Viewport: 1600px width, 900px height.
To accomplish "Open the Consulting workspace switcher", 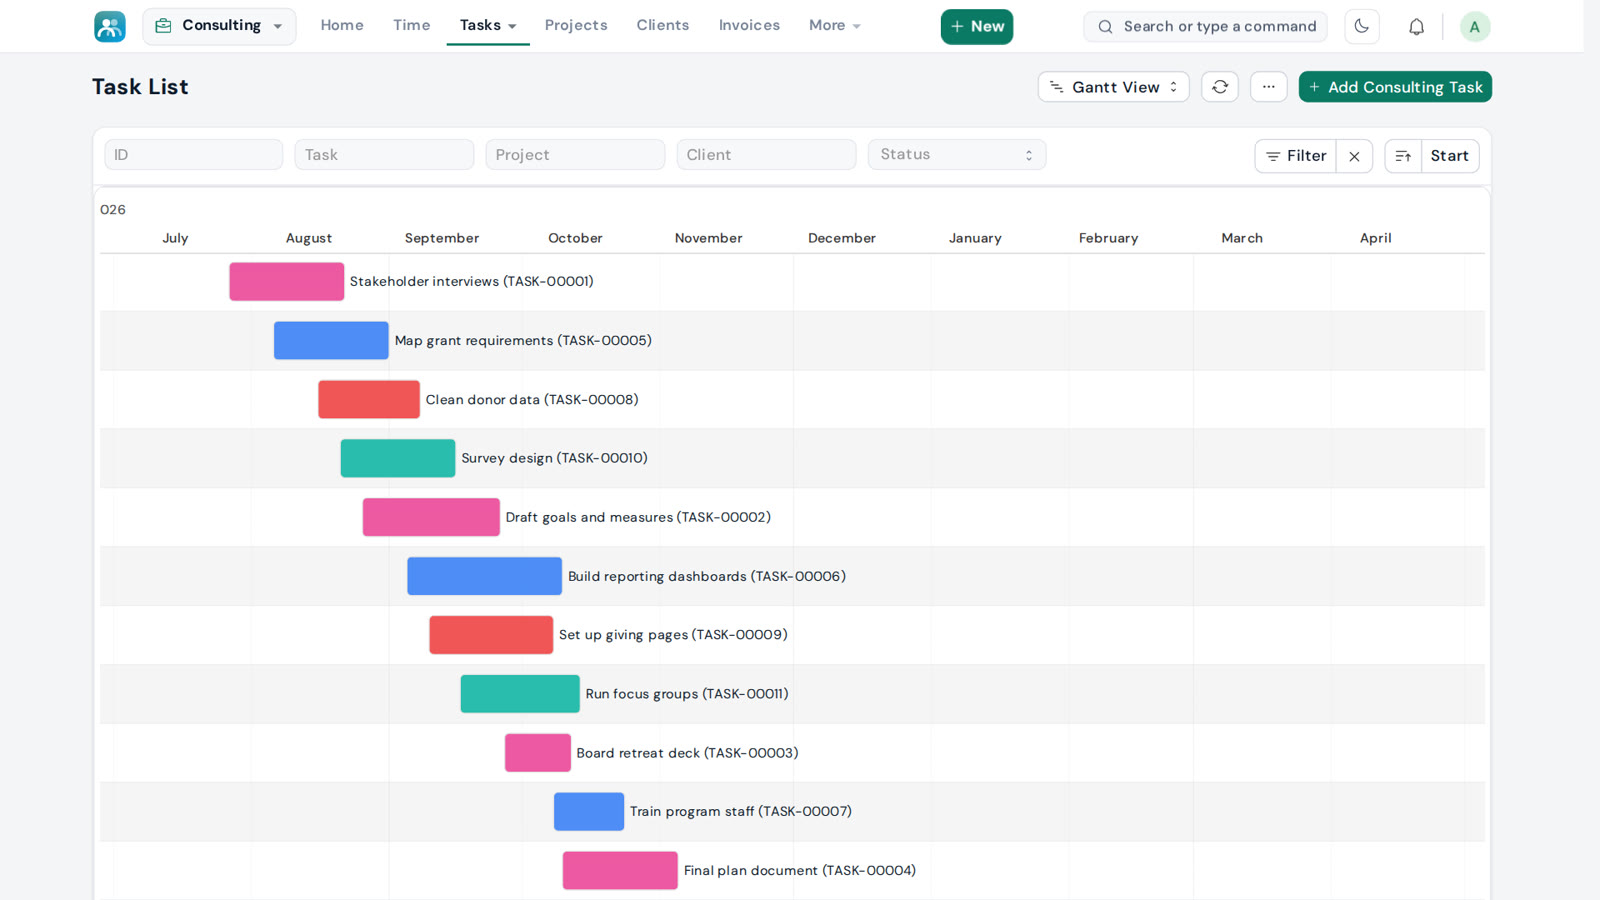I will 219,26.
